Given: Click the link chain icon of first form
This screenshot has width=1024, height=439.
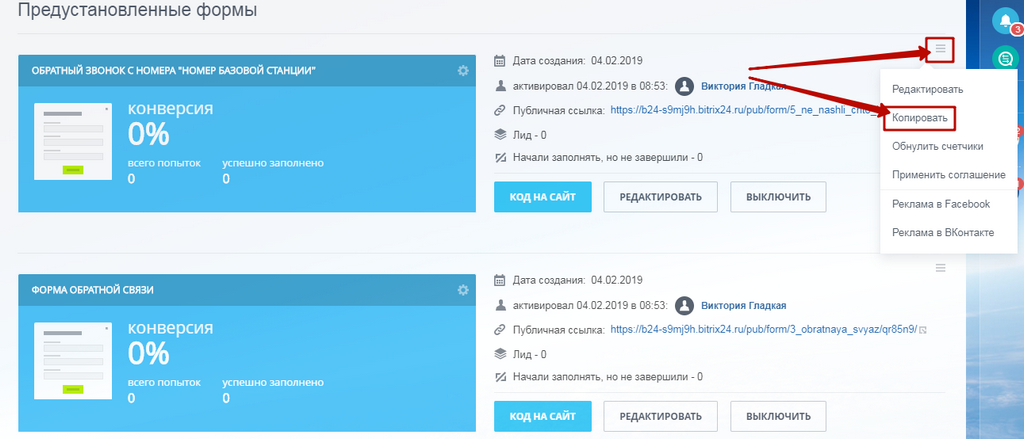Looking at the screenshot, I should click(x=500, y=110).
